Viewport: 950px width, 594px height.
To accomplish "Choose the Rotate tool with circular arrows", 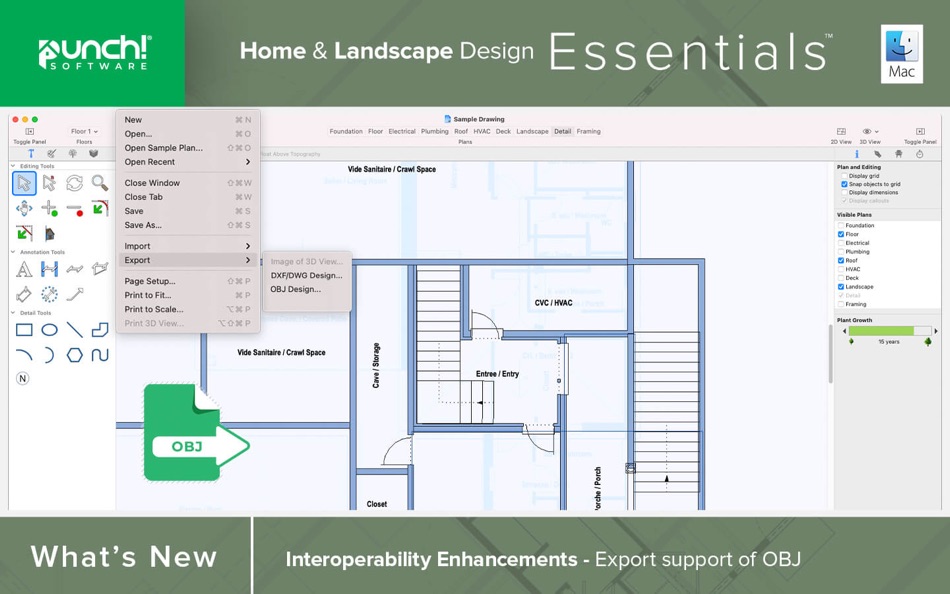I will pyautogui.click(x=75, y=183).
